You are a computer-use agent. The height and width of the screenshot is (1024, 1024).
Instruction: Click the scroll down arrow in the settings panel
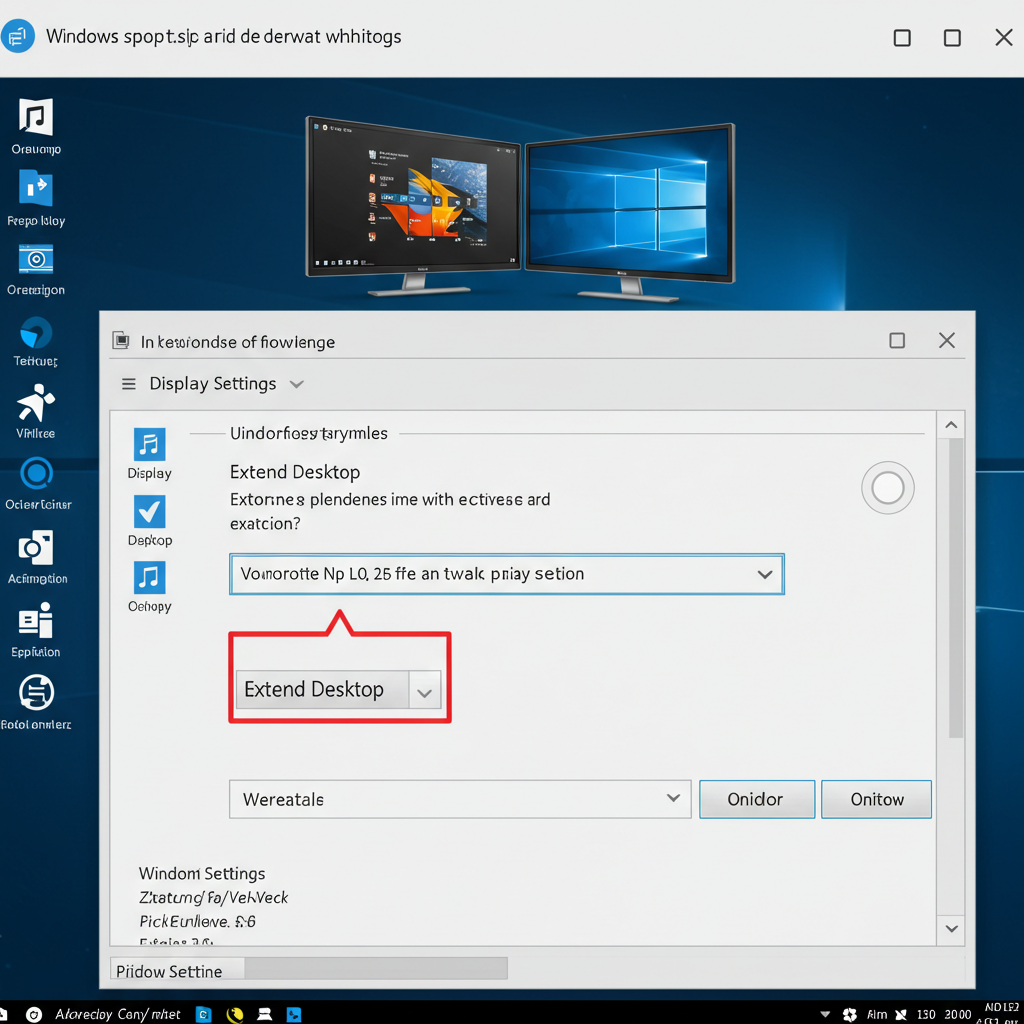coord(951,929)
